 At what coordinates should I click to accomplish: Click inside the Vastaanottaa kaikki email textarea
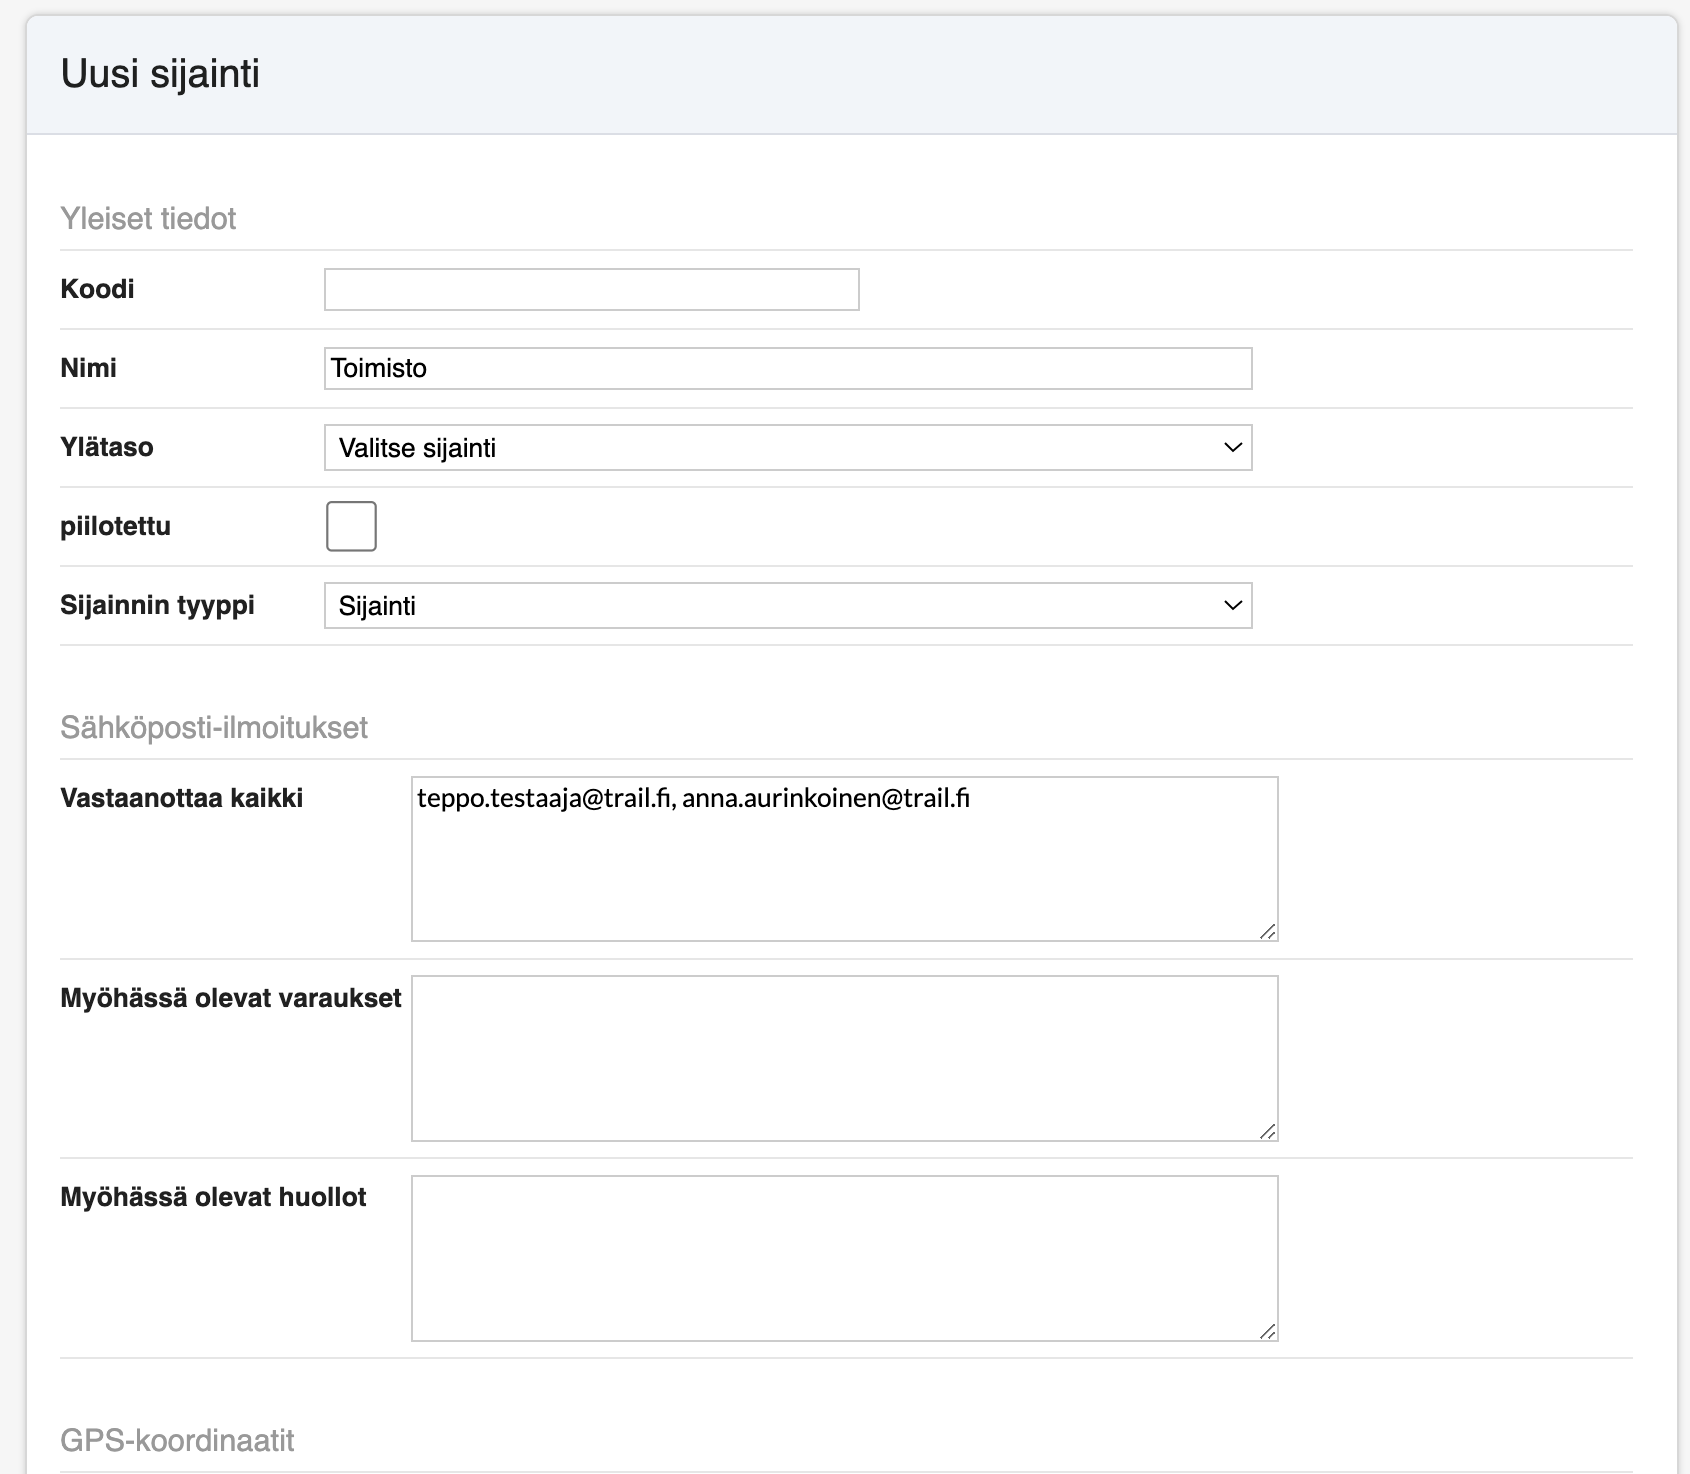tap(844, 859)
